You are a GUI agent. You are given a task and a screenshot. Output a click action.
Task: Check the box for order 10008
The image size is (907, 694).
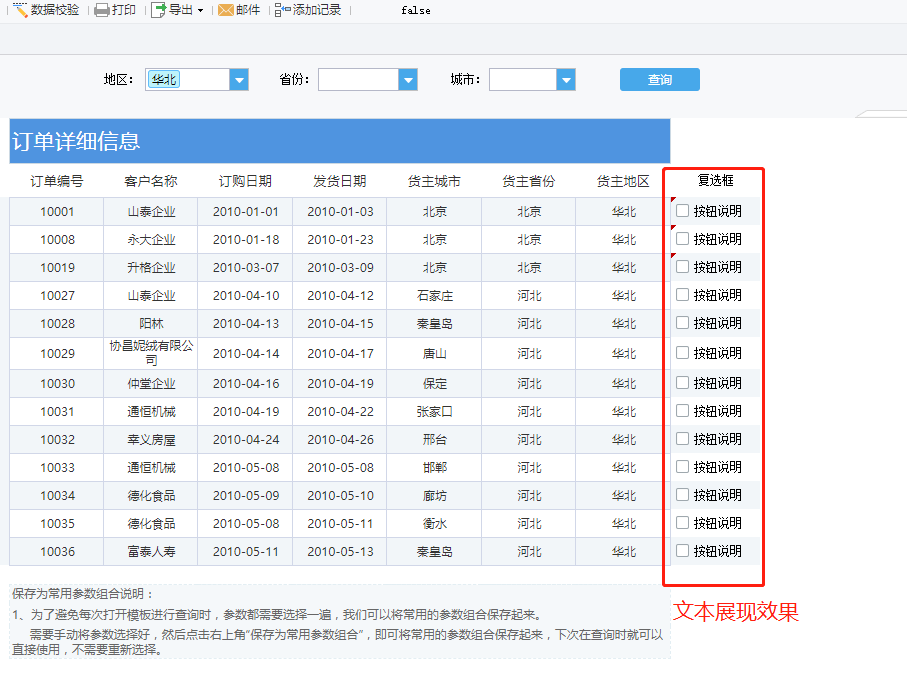pos(683,238)
